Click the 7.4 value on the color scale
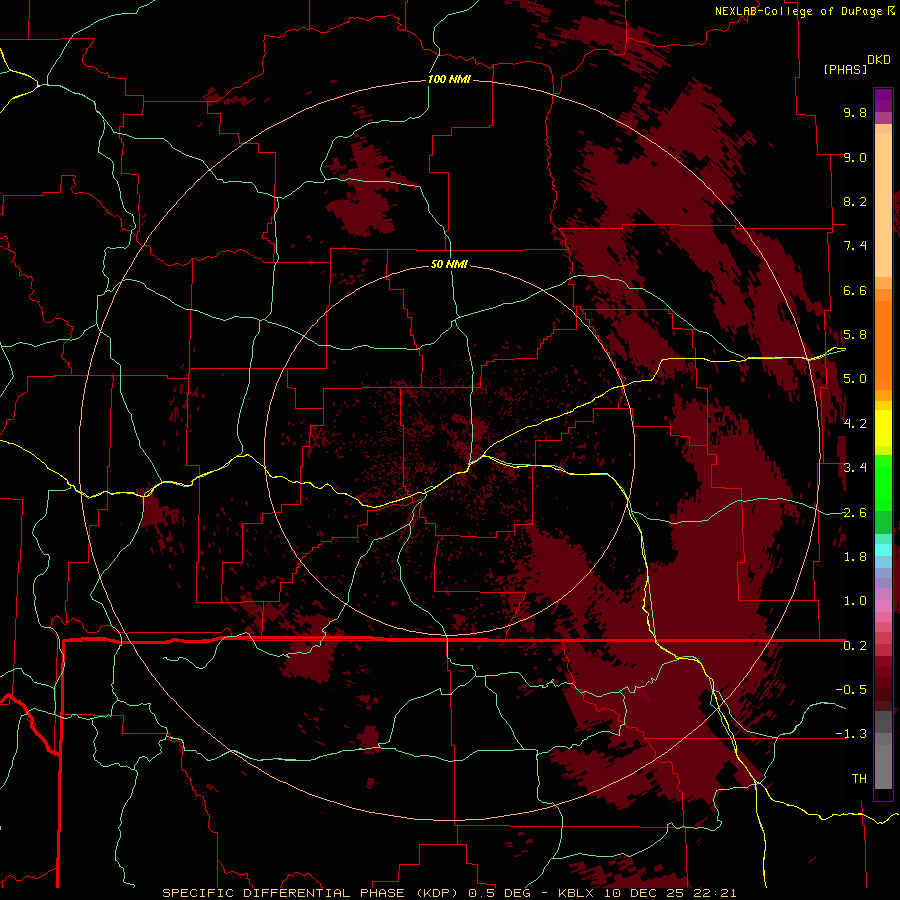The height and width of the screenshot is (900, 900). click(855, 246)
